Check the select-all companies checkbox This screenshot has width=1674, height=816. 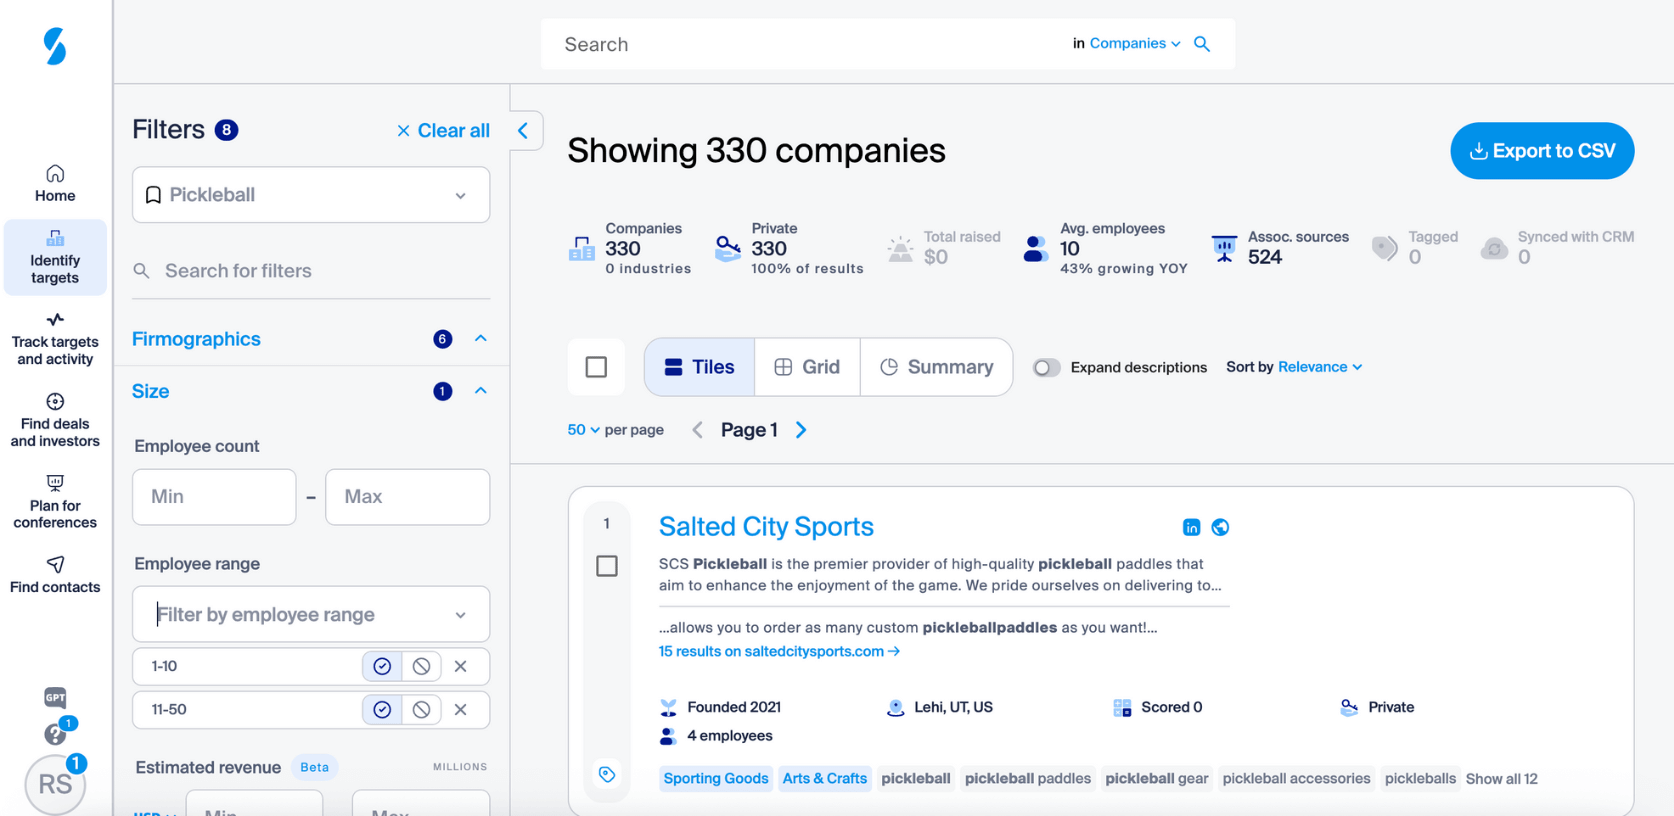tap(596, 367)
